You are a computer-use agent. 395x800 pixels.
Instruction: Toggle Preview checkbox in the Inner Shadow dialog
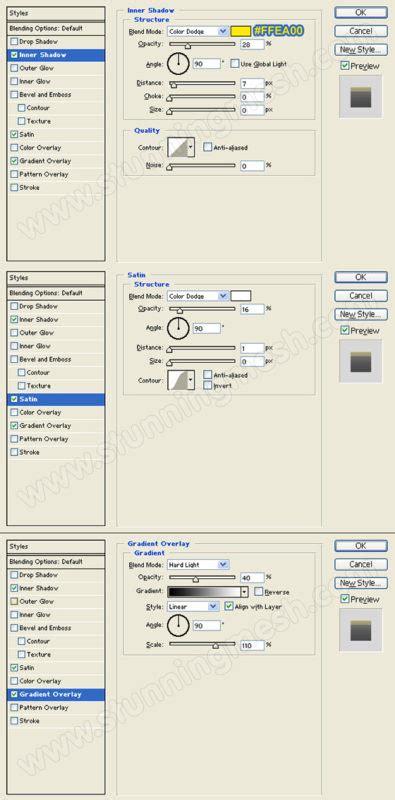(344, 66)
